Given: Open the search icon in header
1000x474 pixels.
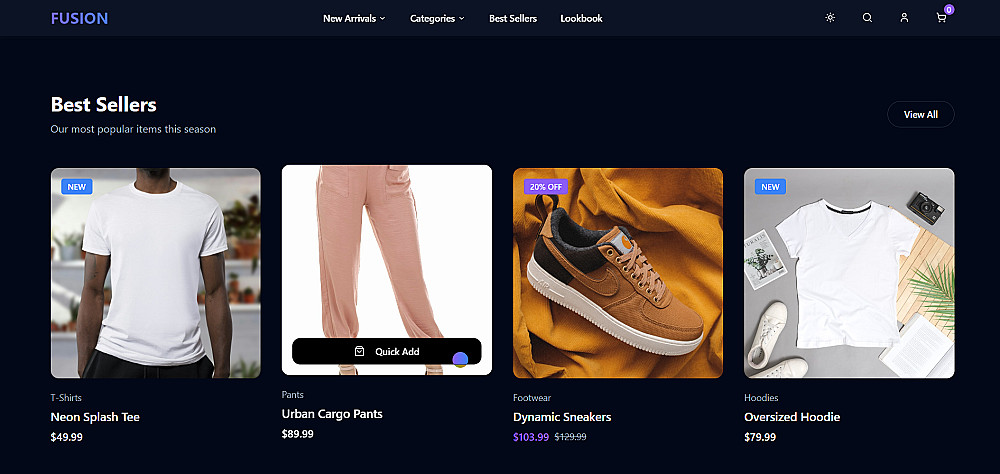Looking at the screenshot, I should 867,18.
